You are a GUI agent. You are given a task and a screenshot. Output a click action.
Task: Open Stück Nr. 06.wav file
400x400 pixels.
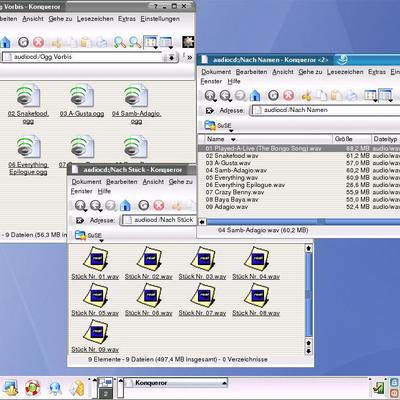tap(149, 300)
